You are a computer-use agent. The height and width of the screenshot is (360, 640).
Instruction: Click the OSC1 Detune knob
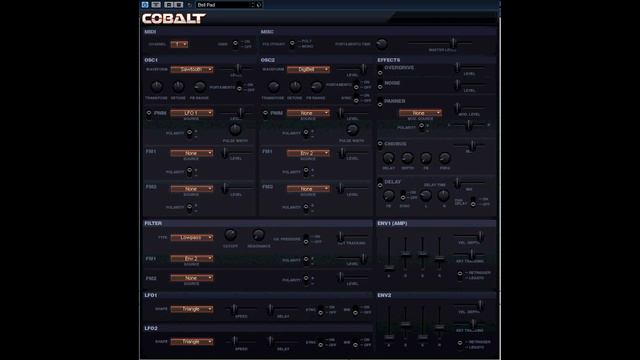pyautogui.click(x=178, y=86)
